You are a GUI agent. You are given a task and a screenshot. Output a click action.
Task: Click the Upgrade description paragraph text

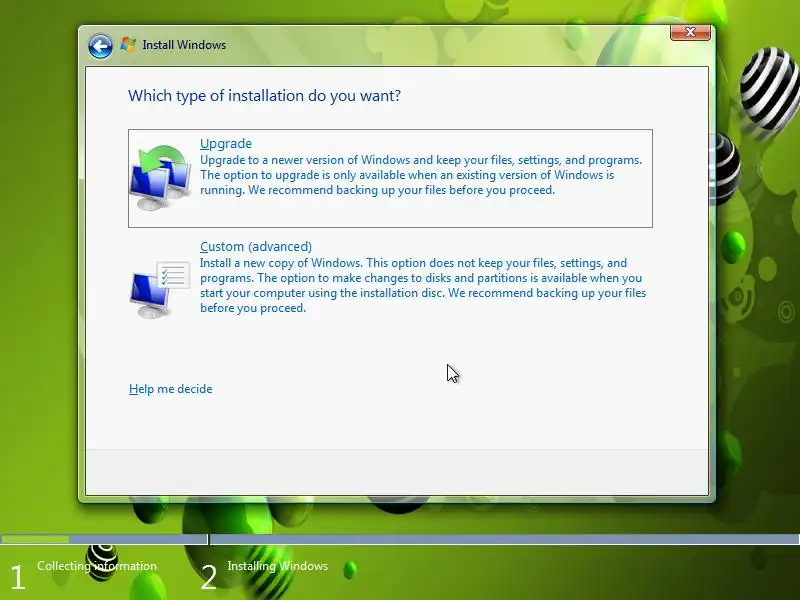(x=421, y=174)
